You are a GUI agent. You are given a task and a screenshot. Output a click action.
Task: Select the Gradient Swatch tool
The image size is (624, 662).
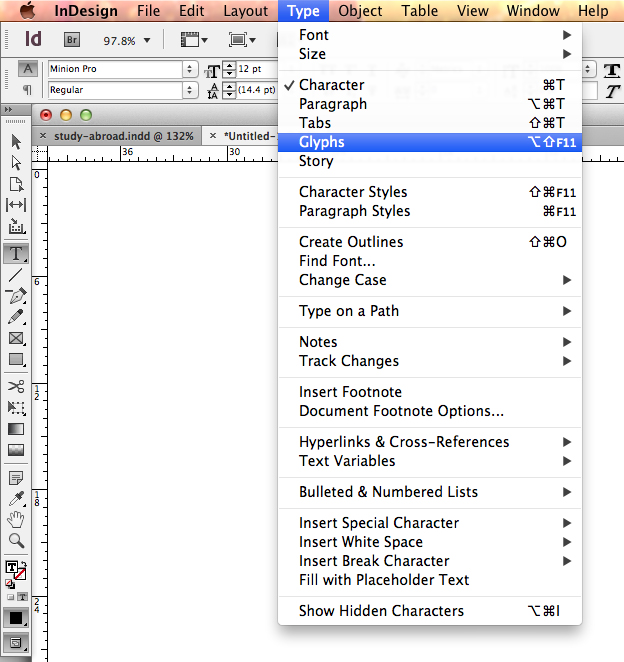coord(16,429)
